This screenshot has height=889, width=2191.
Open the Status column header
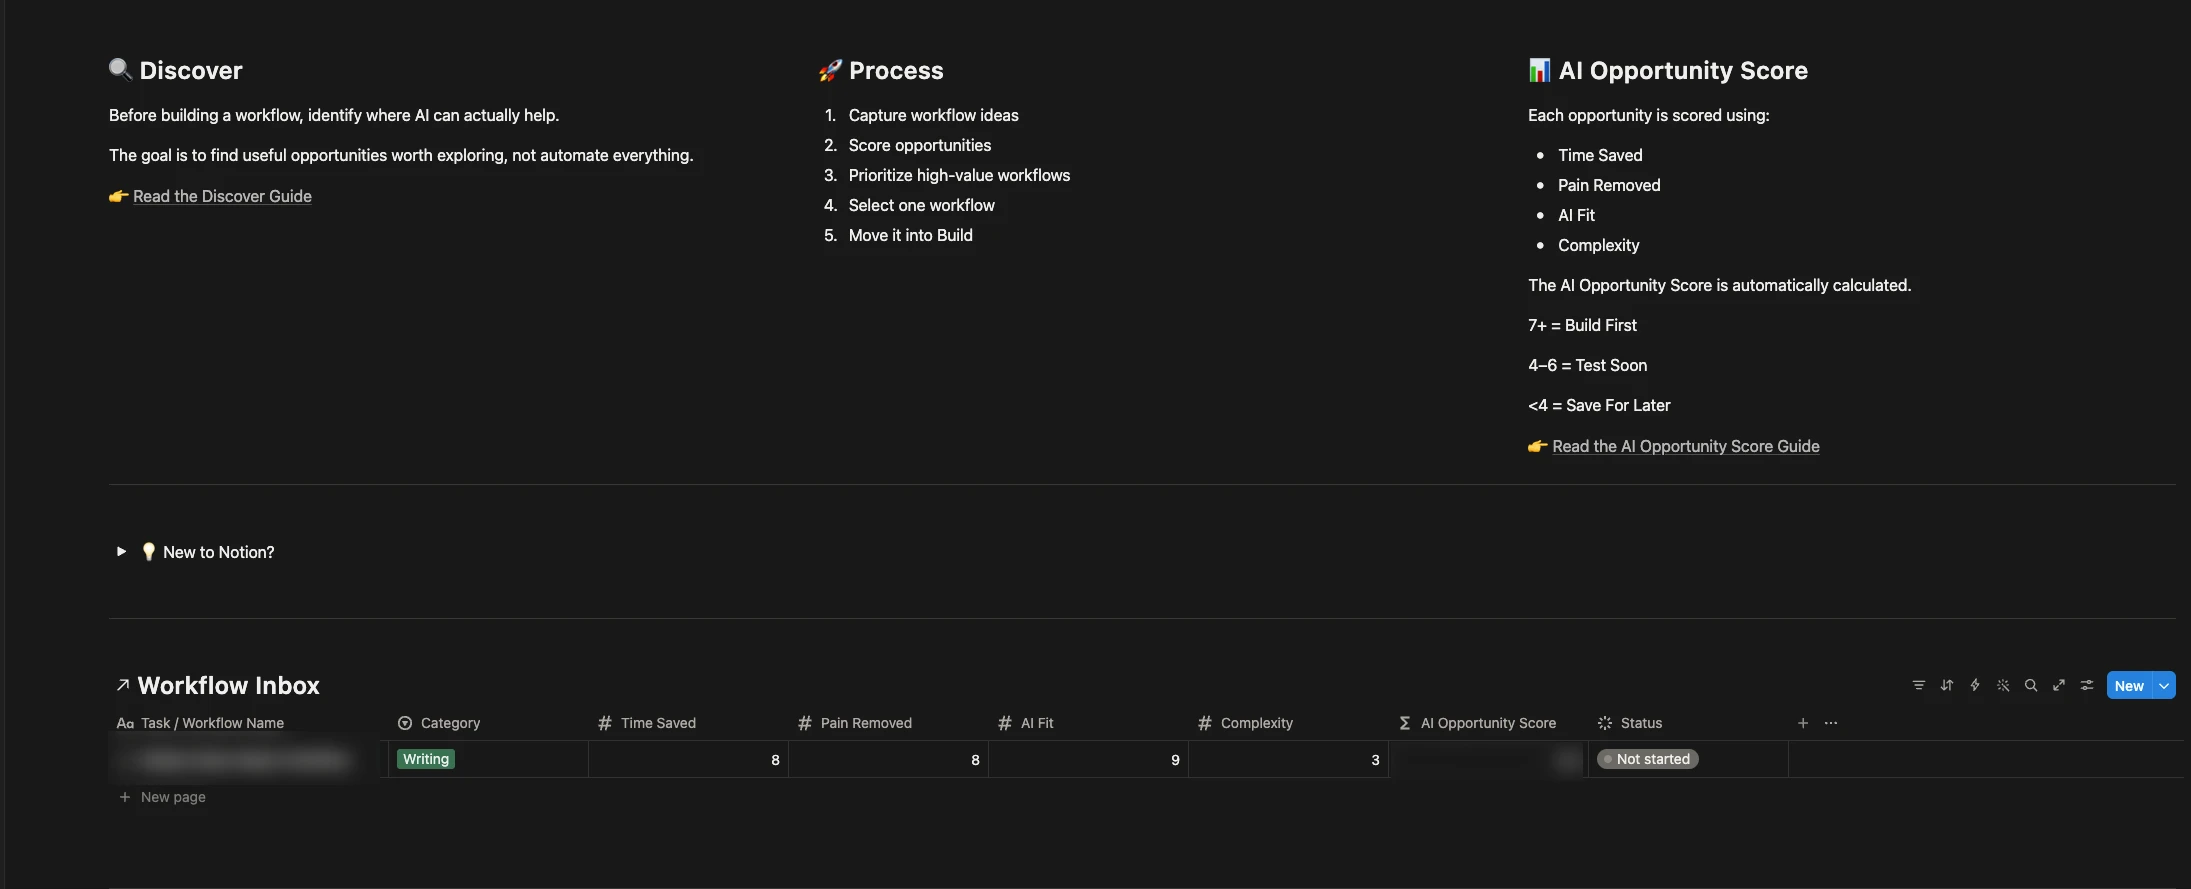(1641, 723)
